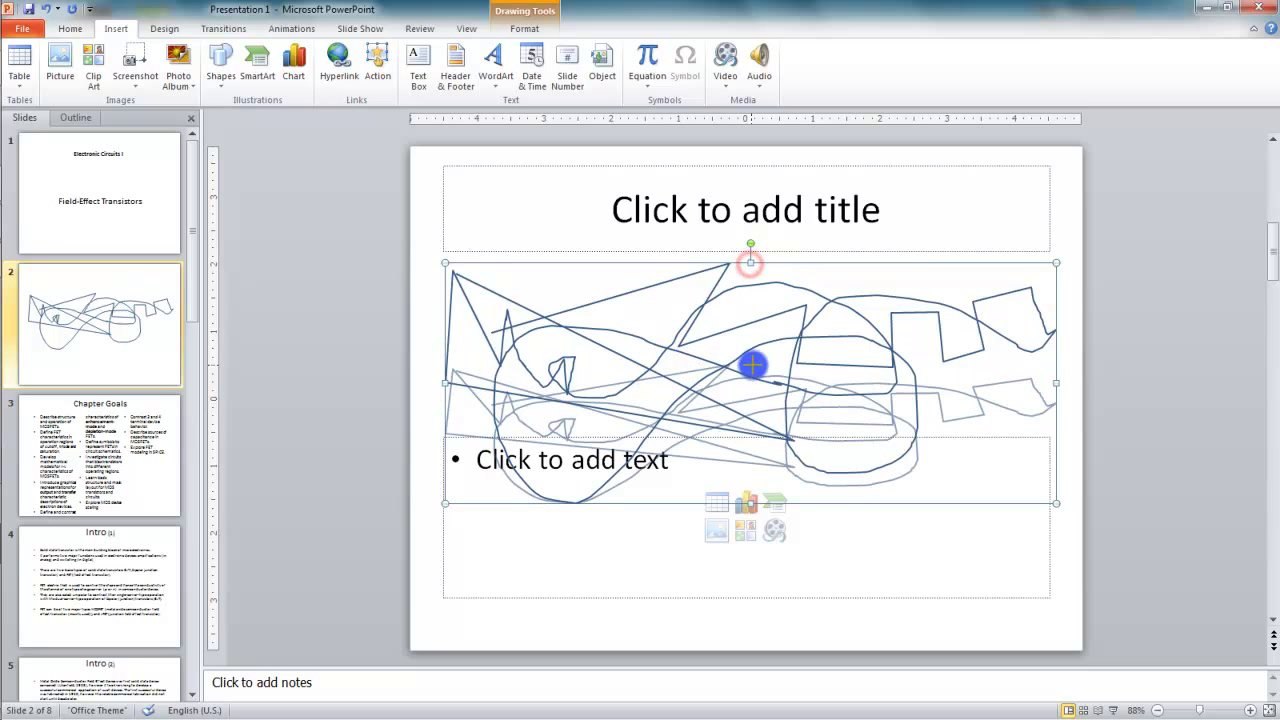
Task: Click the Video icon in Media group
Action: coord(725,56)
